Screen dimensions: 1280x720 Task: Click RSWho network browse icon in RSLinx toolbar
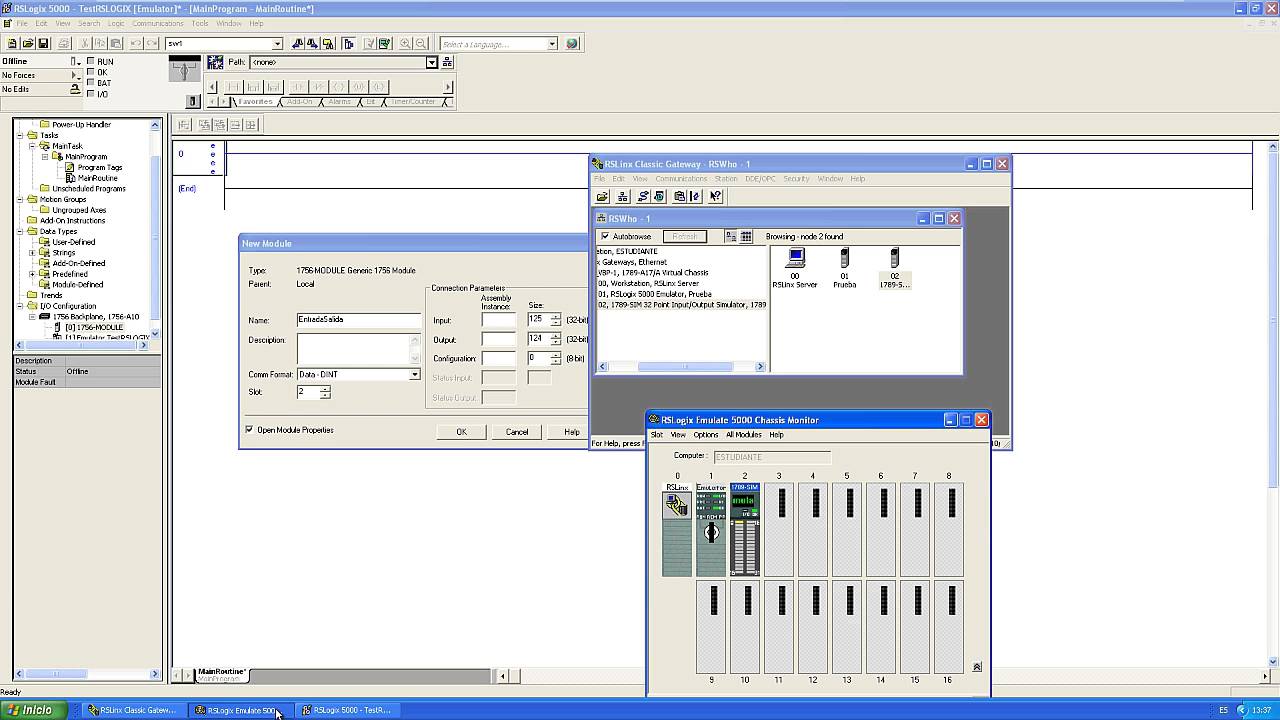[622, 197]
